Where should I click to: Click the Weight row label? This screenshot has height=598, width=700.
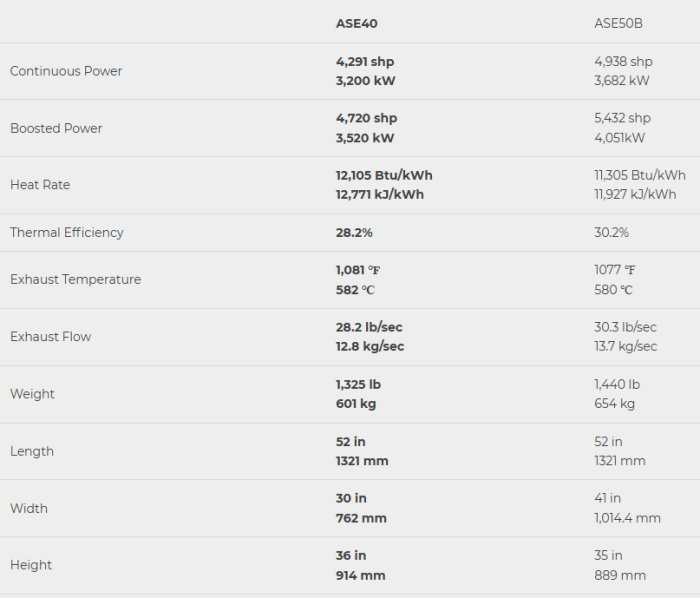32,394
